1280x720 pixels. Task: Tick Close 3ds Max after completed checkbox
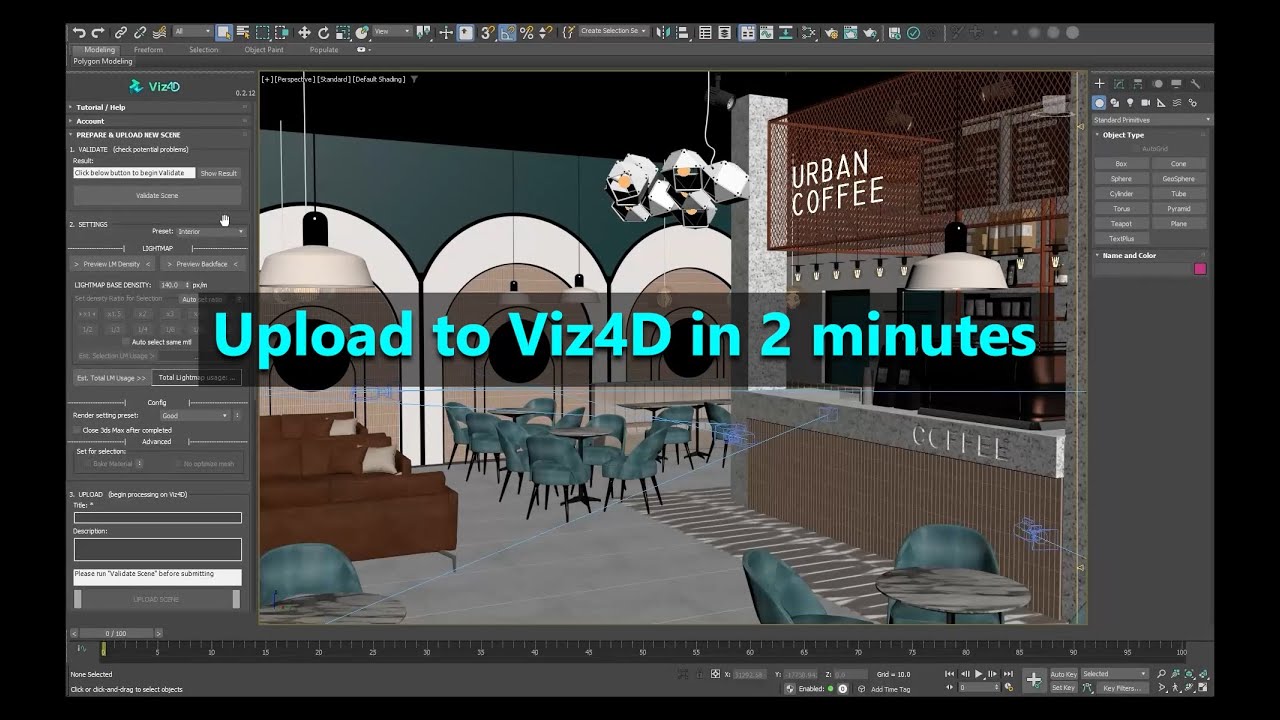(77, 430)
